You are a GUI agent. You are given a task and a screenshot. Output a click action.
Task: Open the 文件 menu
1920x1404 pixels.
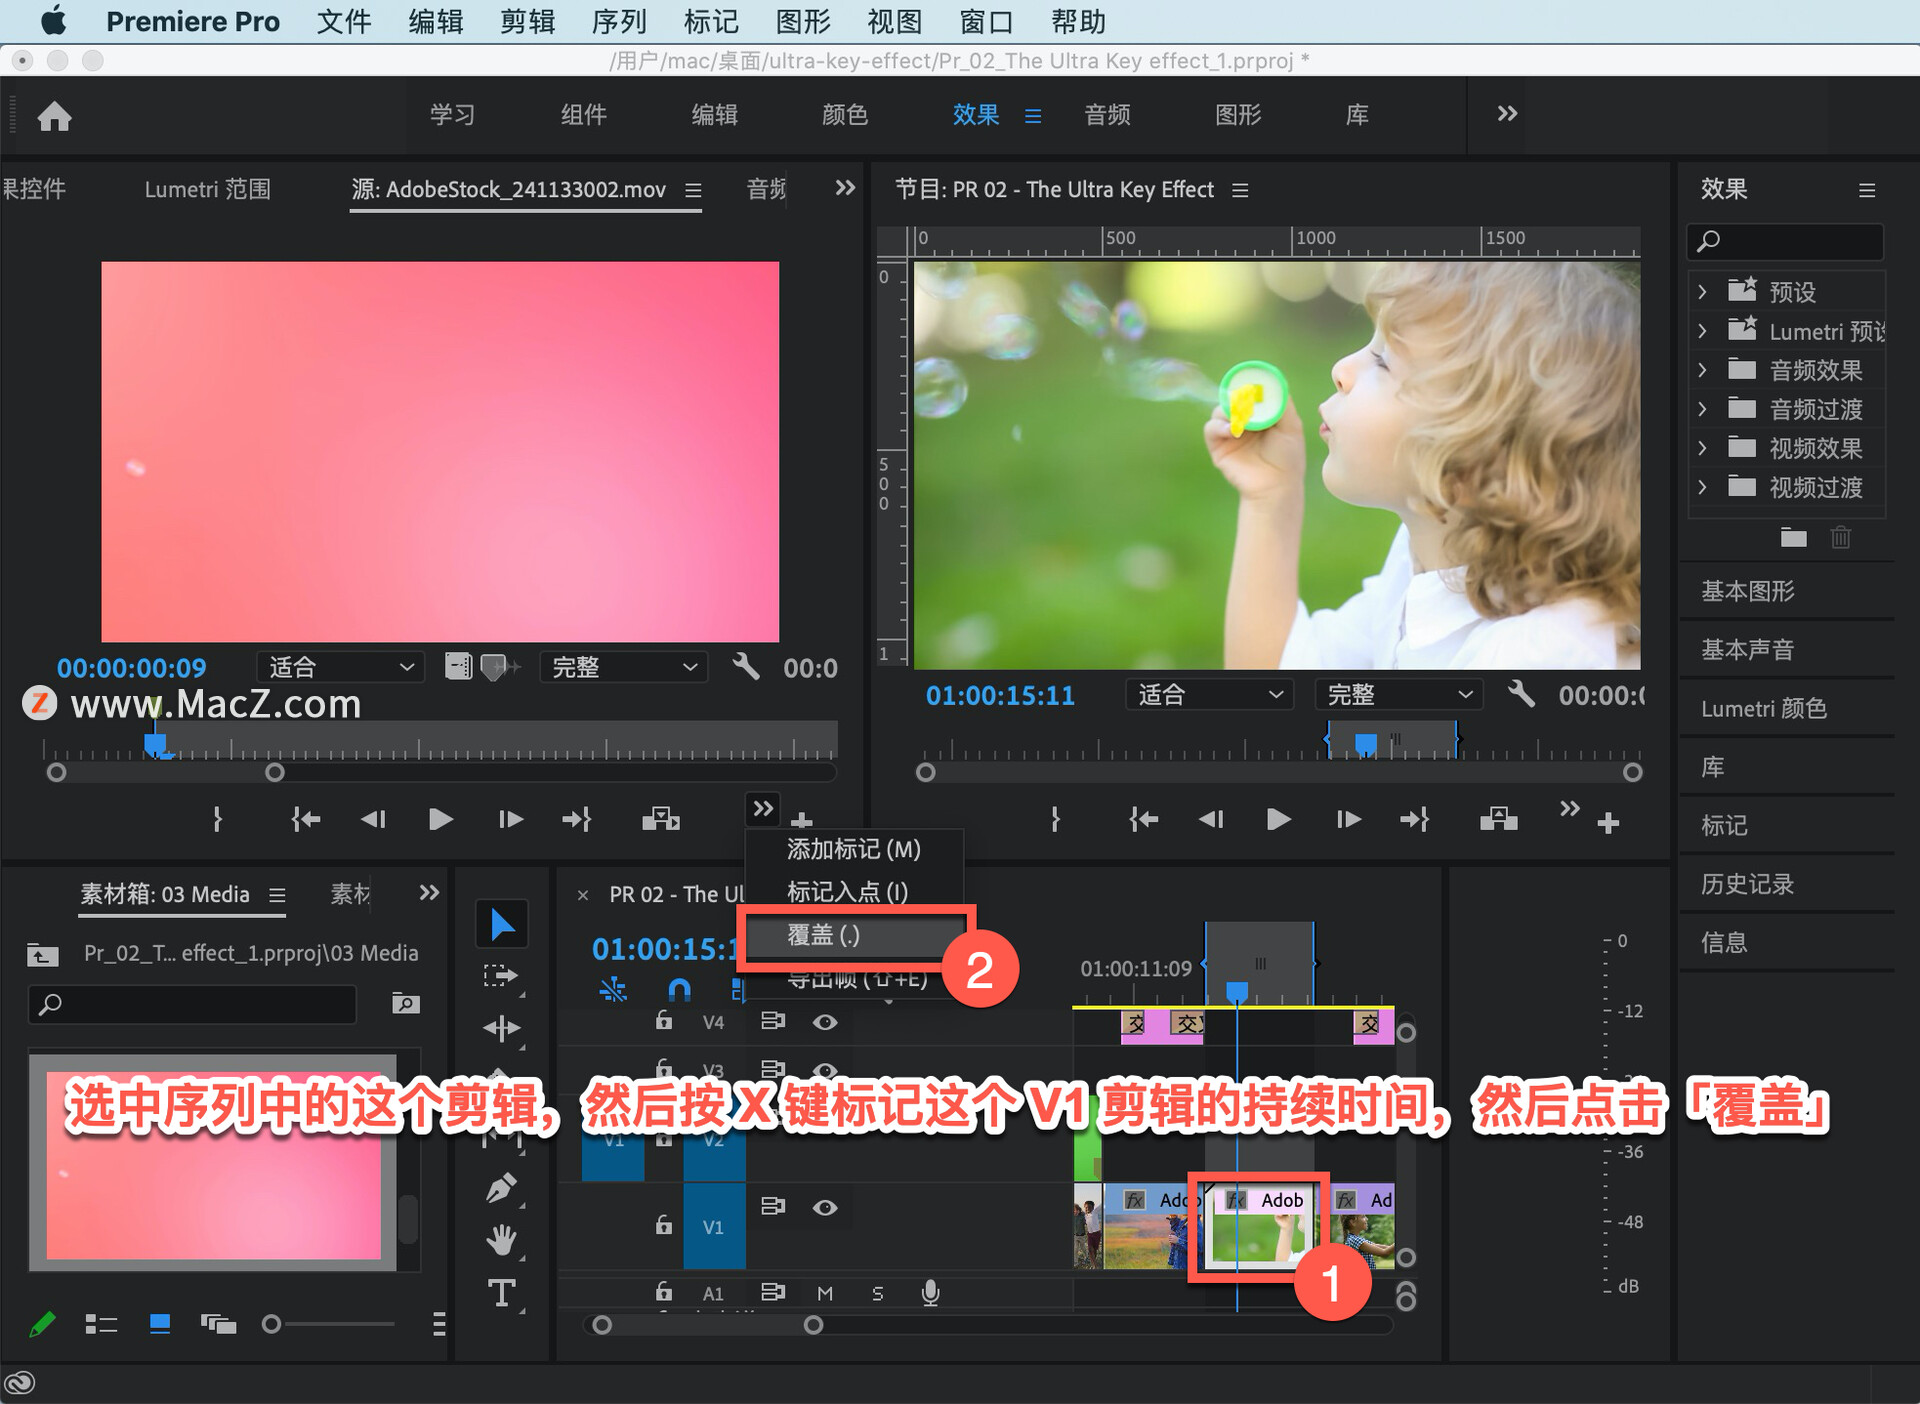[x=344, y=21]
